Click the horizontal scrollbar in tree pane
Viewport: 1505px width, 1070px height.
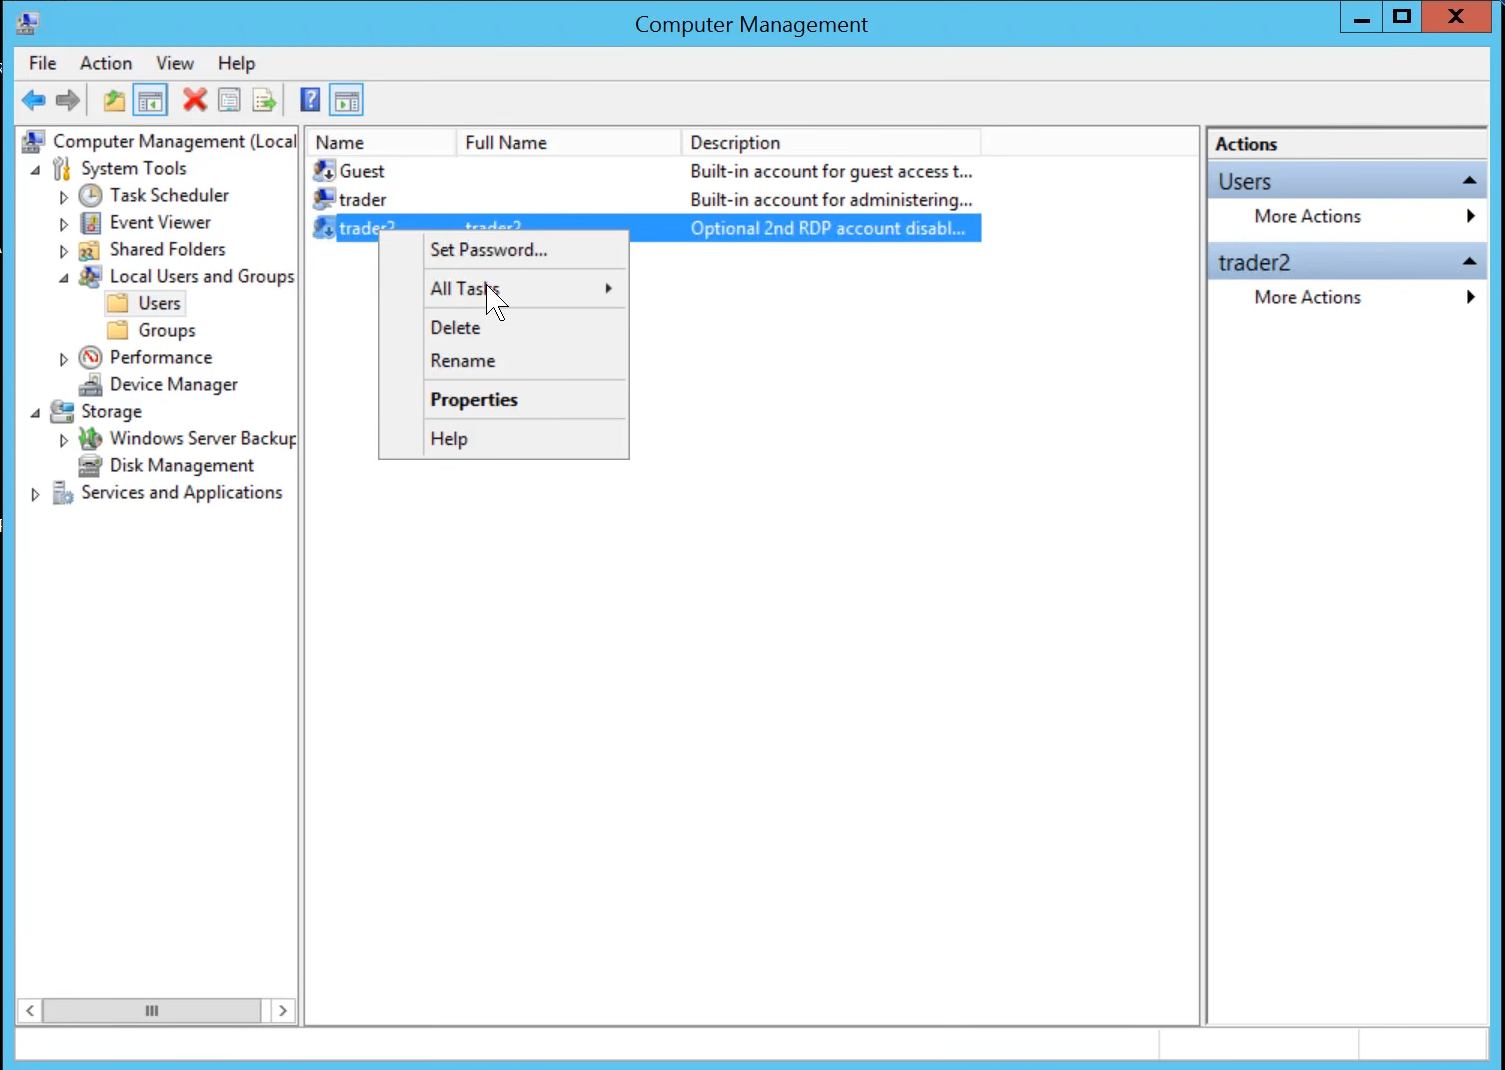(x=152, y=1011)
